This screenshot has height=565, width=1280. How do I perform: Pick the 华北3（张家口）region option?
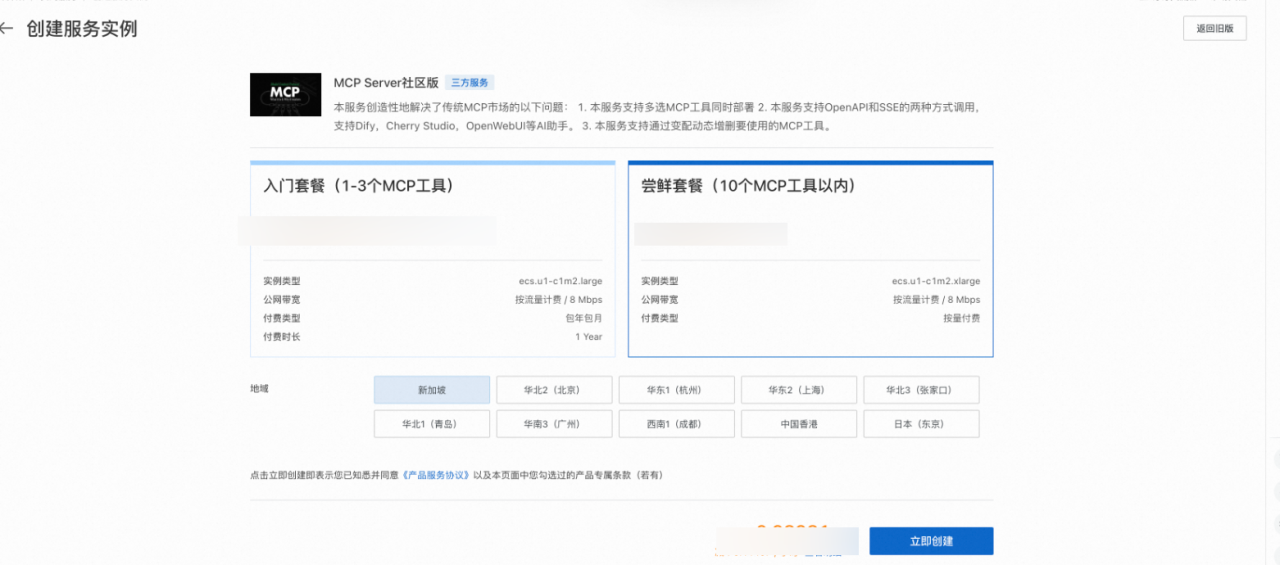click(x=920, y=390)
